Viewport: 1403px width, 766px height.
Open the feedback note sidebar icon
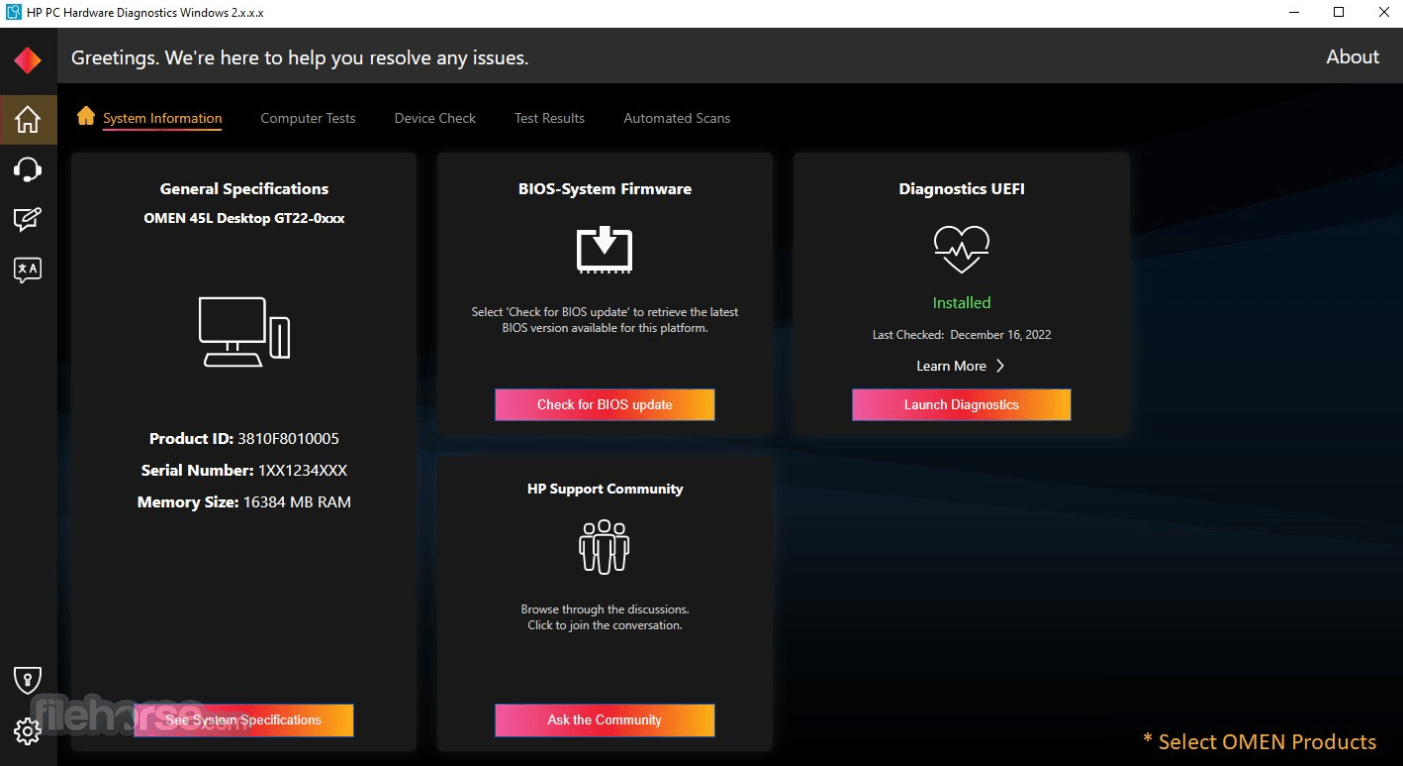point(27,219)
